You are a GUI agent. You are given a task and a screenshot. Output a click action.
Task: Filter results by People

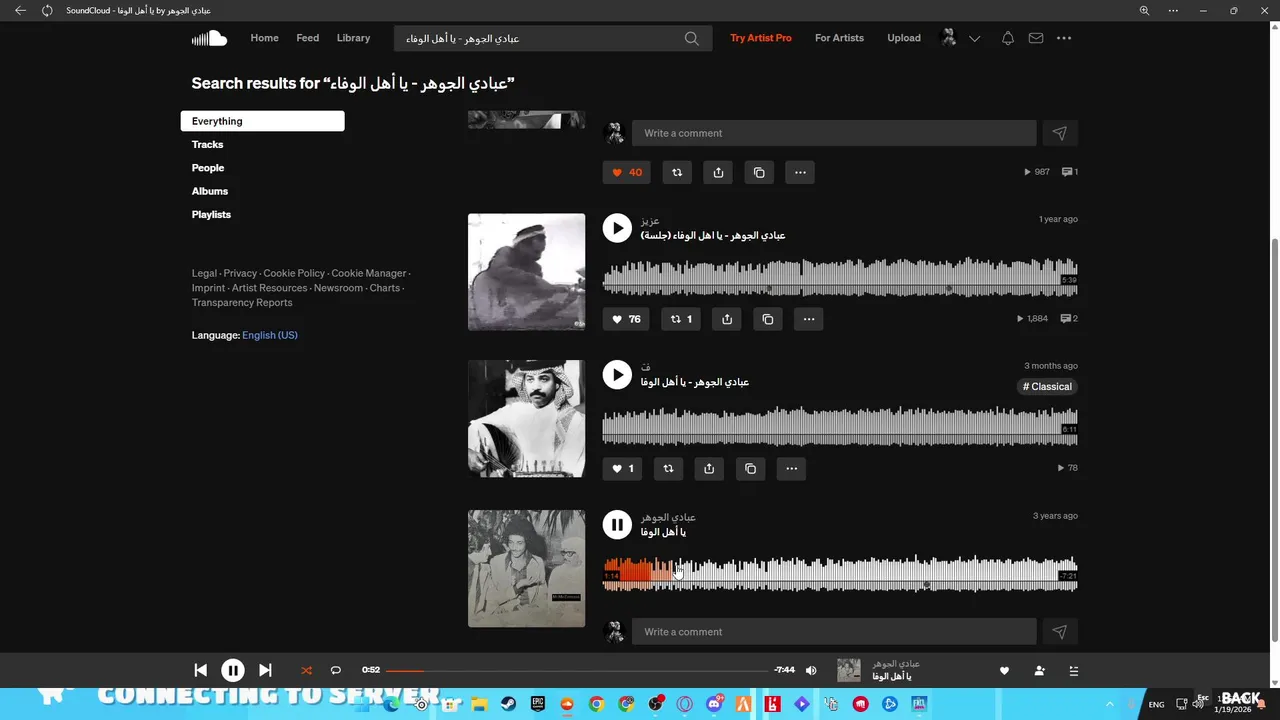(208, 168)
